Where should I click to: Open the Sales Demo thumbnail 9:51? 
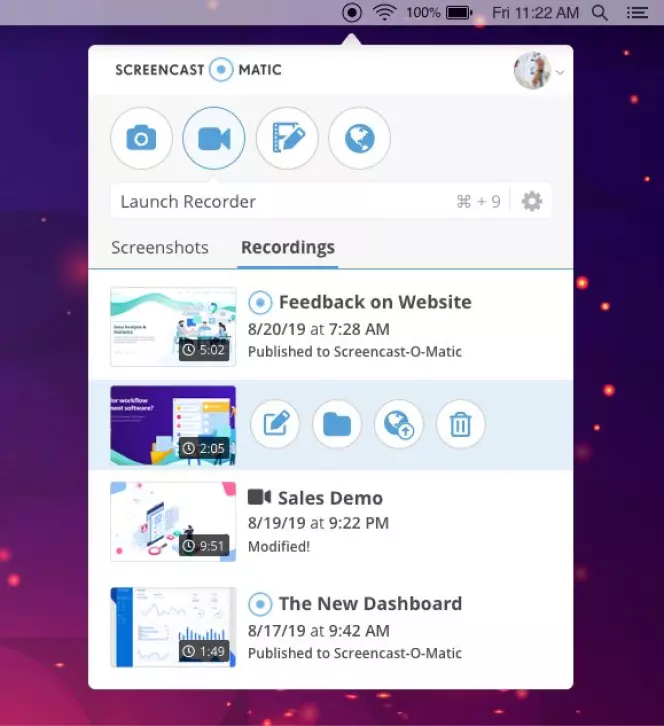[x=173, y=522]
